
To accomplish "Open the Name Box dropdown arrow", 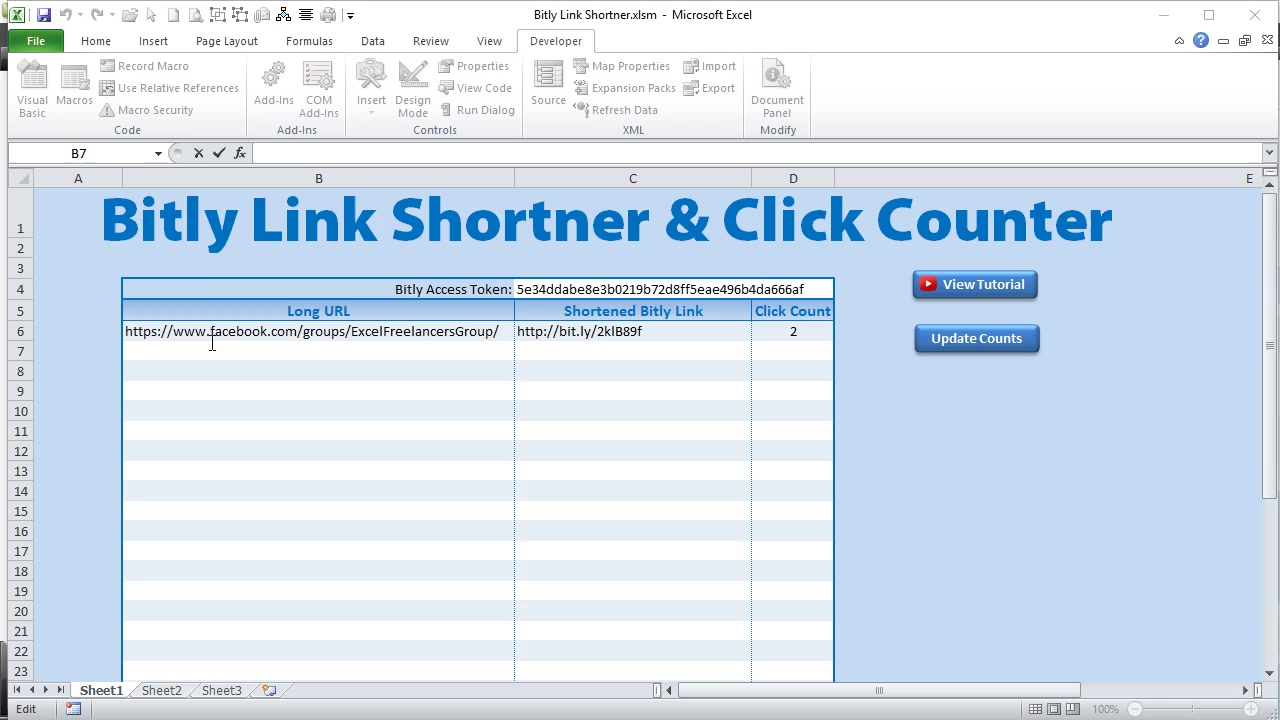I will point(158,153).
